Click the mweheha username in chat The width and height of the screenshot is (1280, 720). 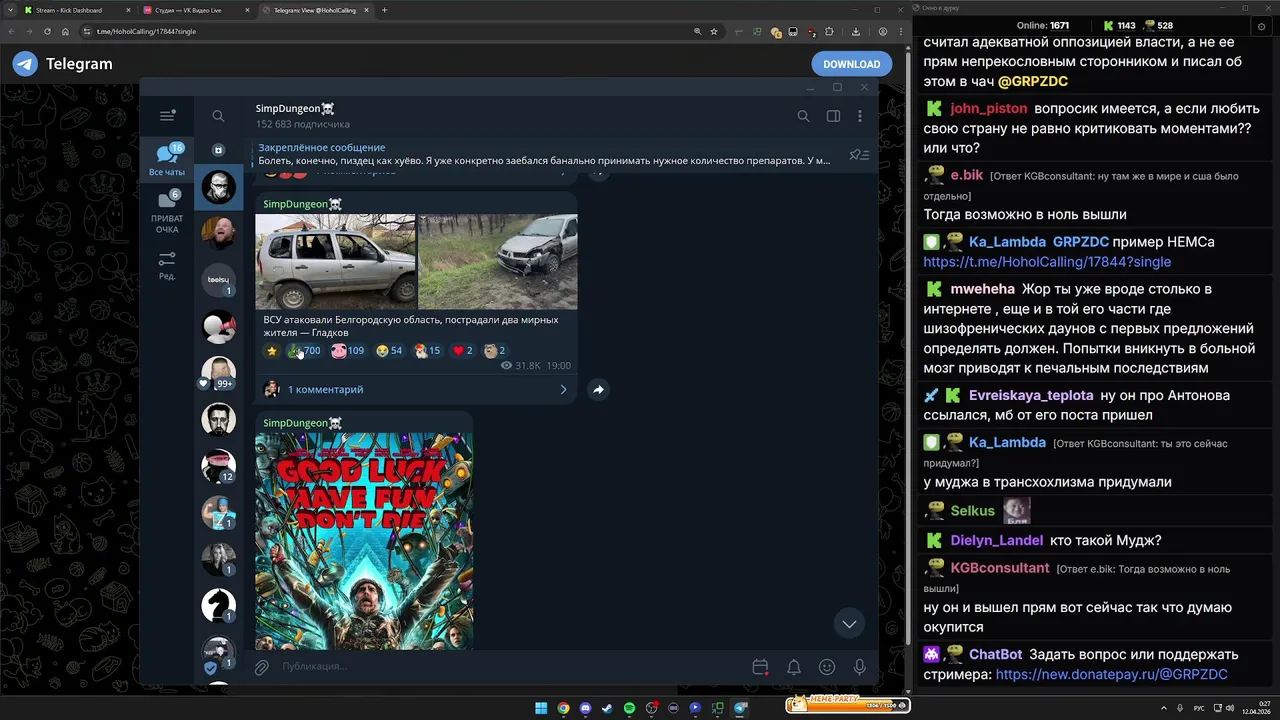(x=982, y=289)
